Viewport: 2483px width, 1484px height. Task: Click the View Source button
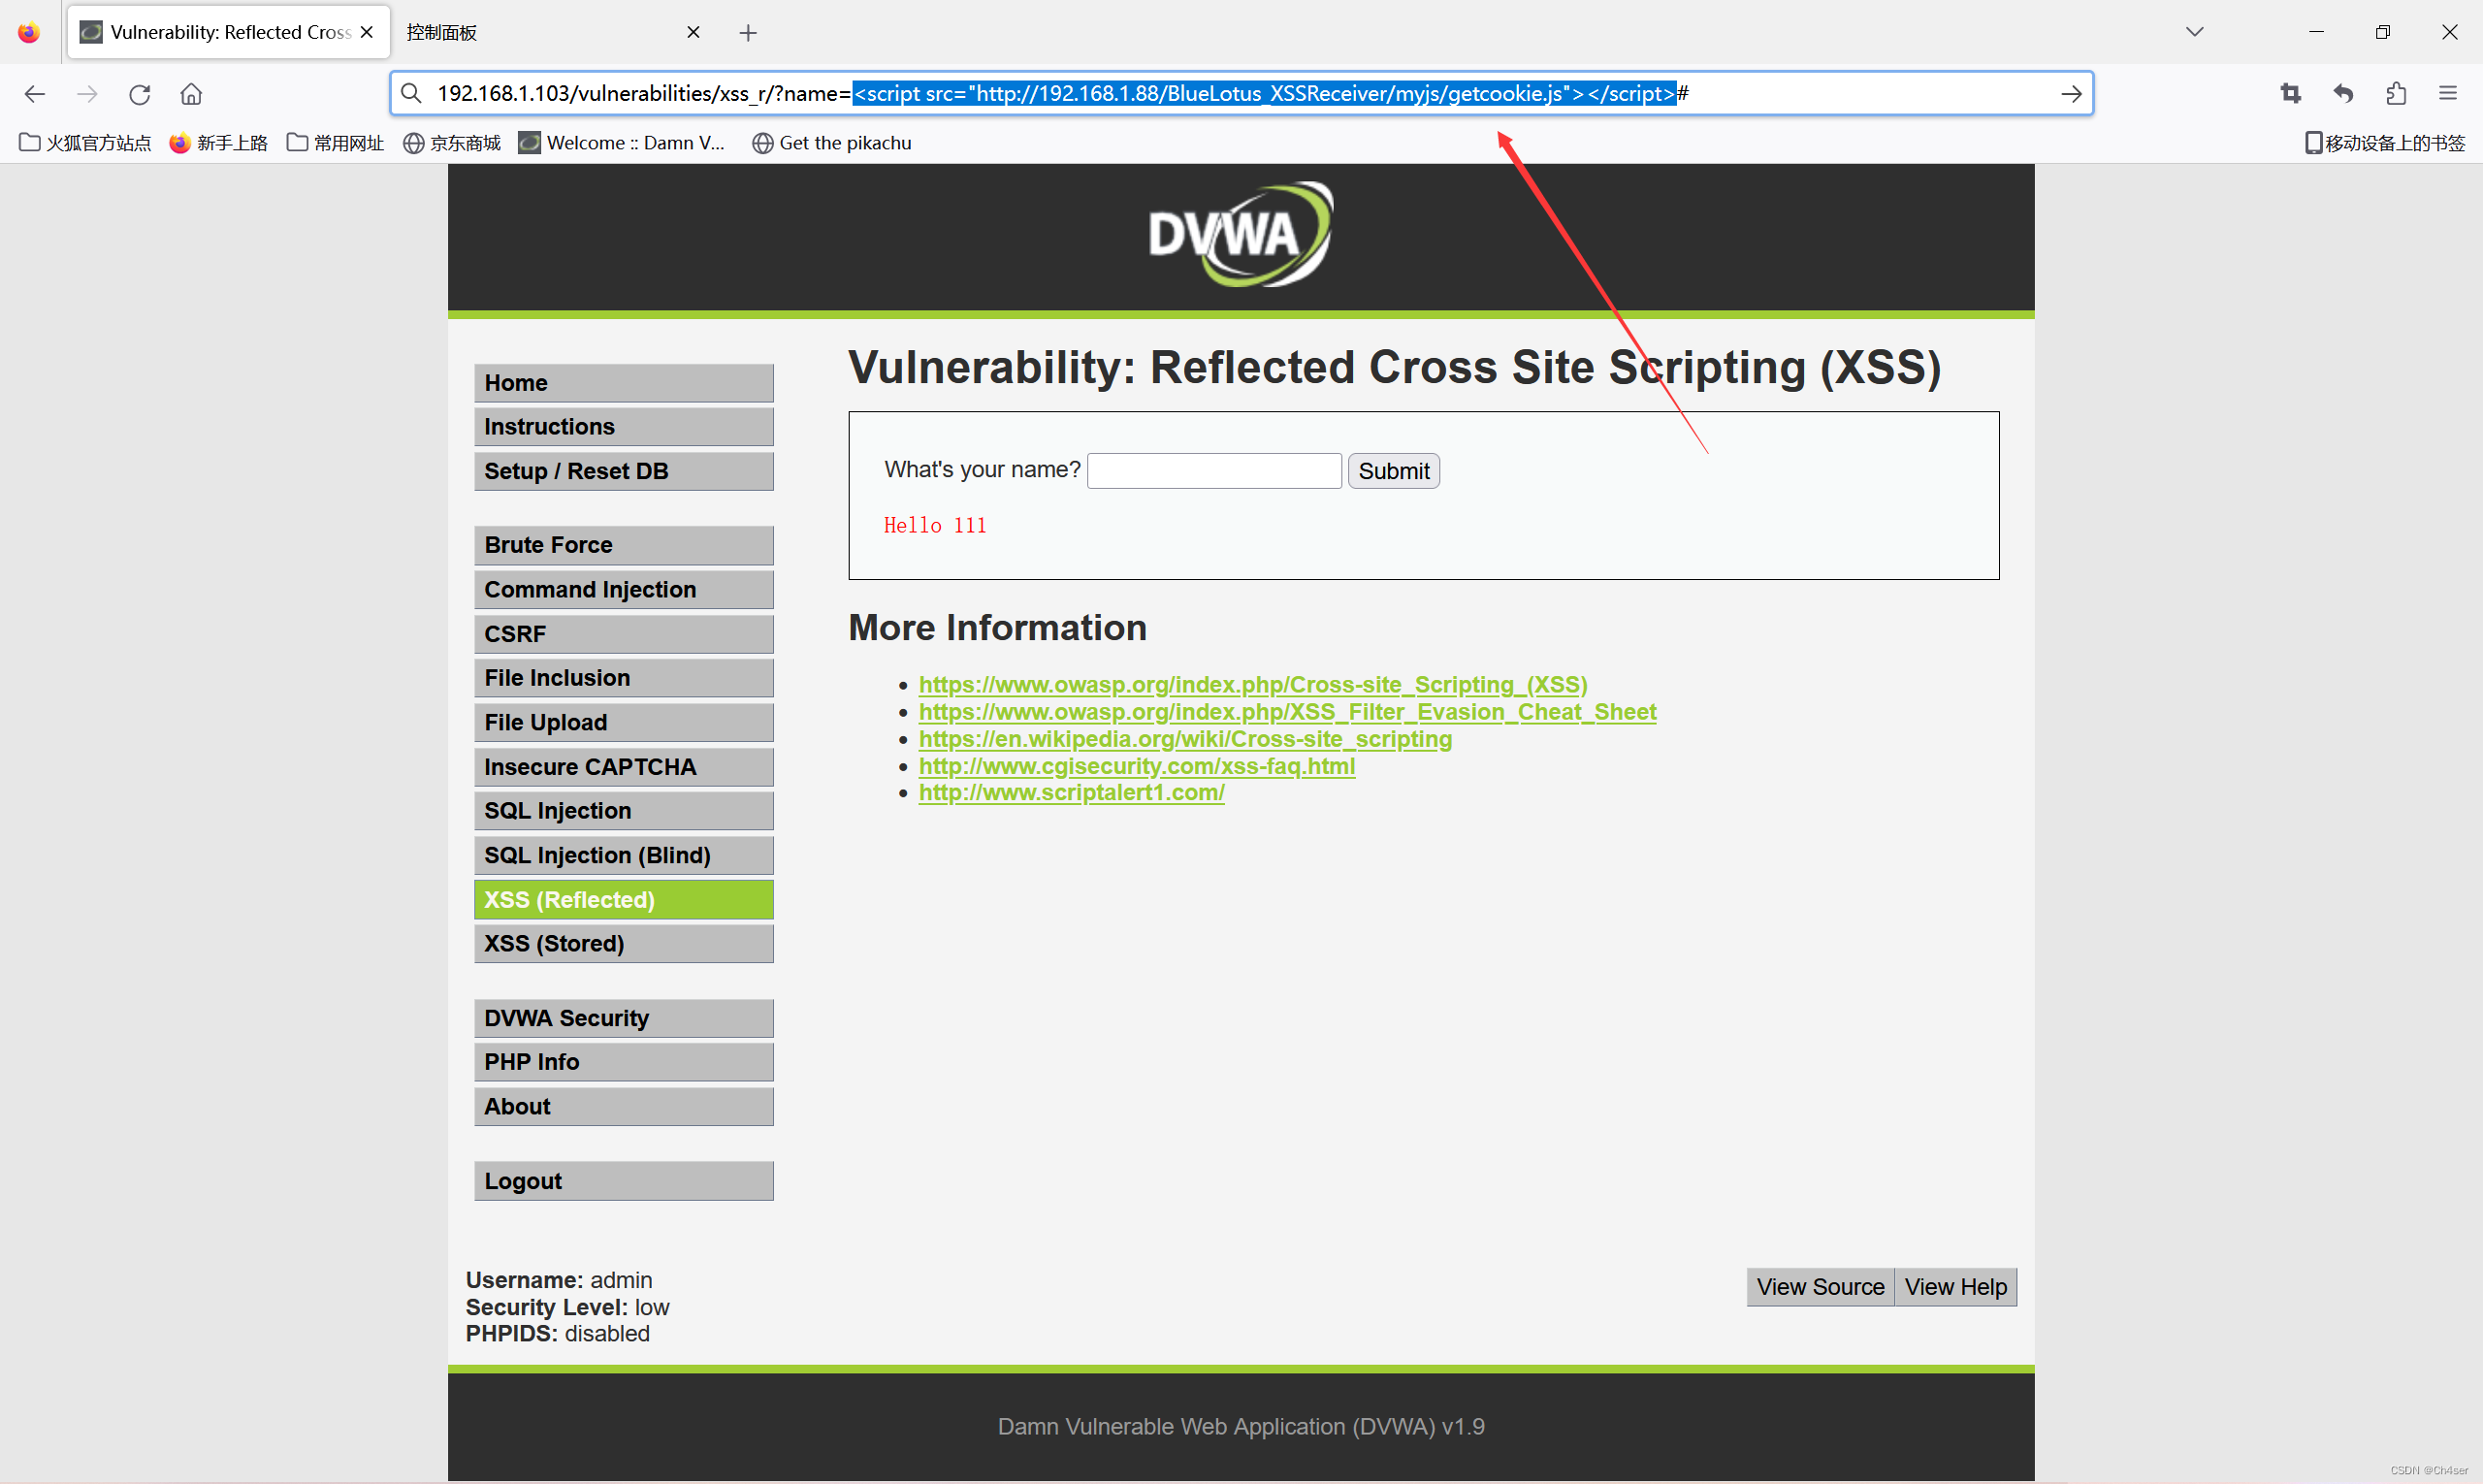[x=1819, y=1286]
